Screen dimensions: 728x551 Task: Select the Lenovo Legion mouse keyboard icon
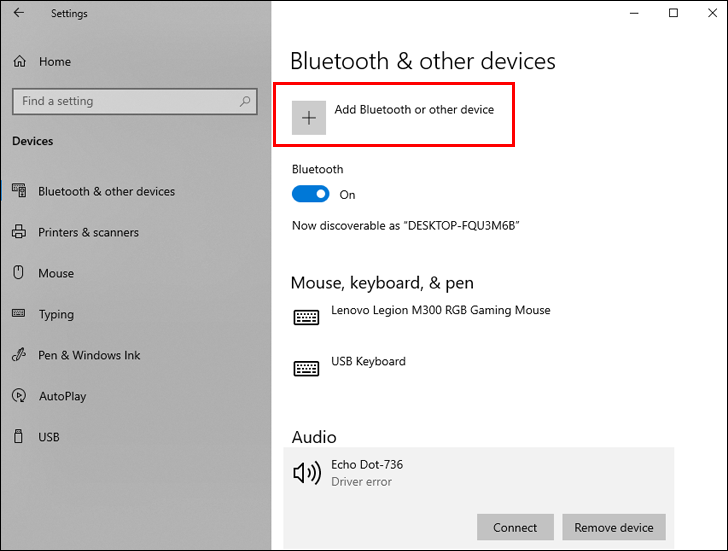306,317
